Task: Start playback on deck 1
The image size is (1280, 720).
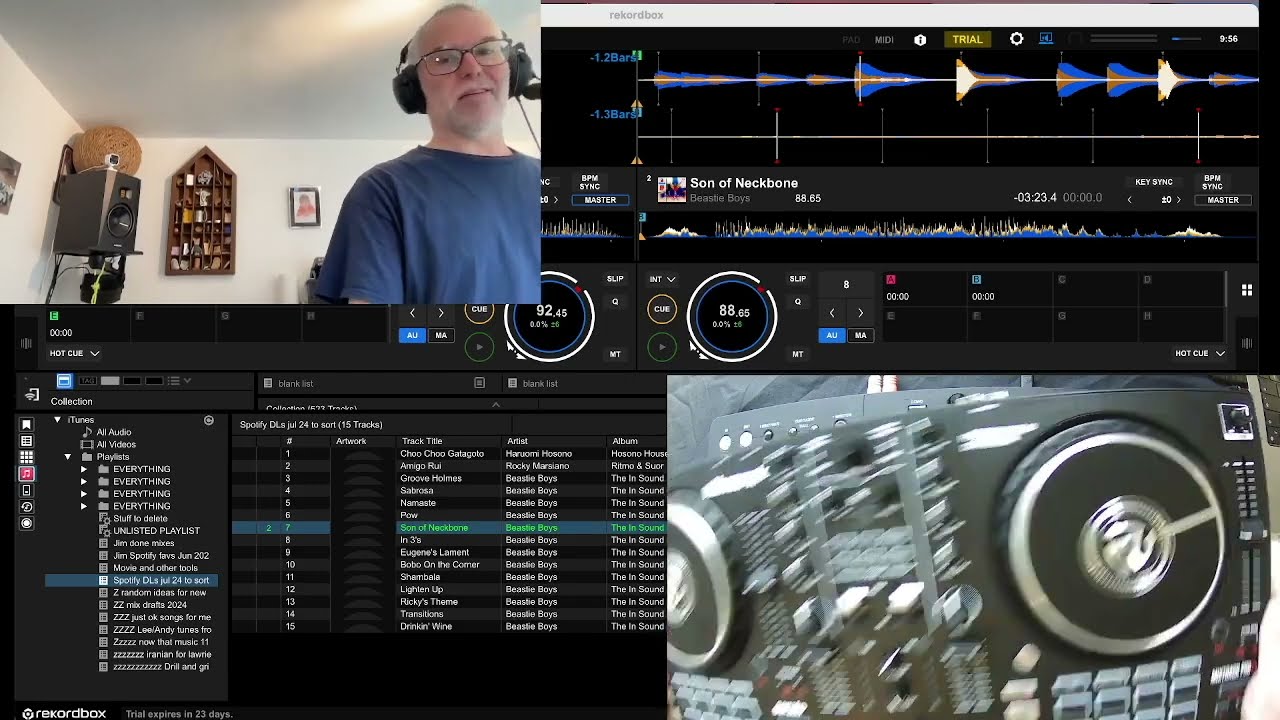Action: coord(479,347)
